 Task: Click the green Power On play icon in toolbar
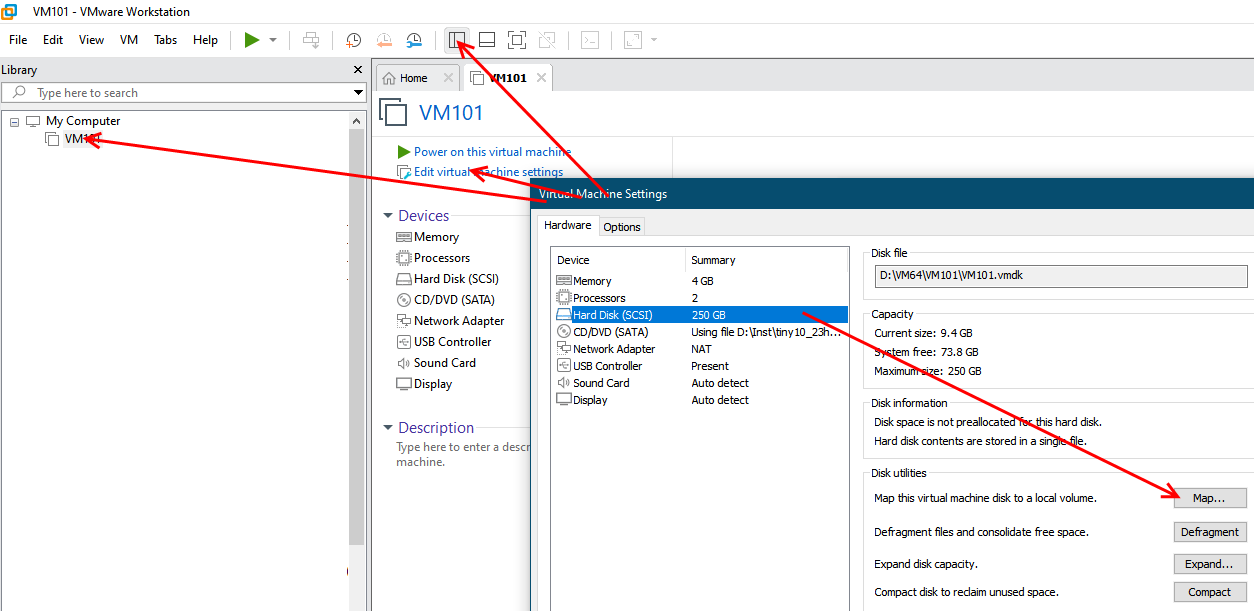(x=251, y=40)
